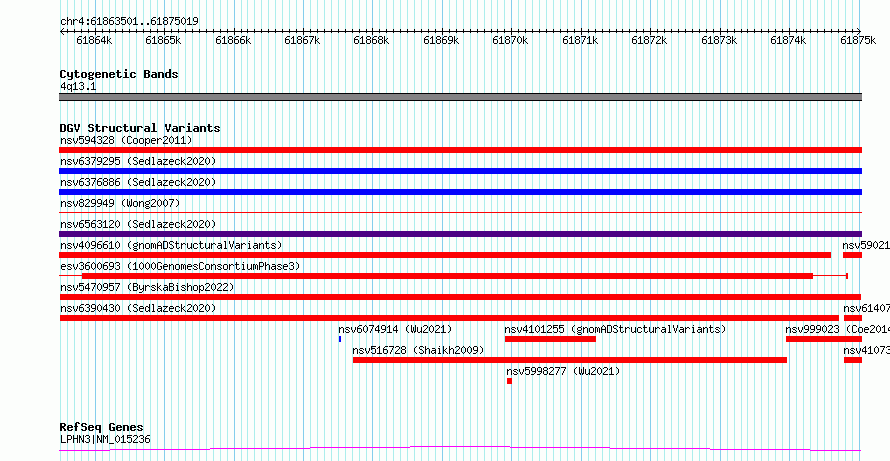Open the nsv6376886 (Sedlazeck2020) variant label
Image resolution: width=890 pixels, height=461 pixels.
[x=138, y=182]
